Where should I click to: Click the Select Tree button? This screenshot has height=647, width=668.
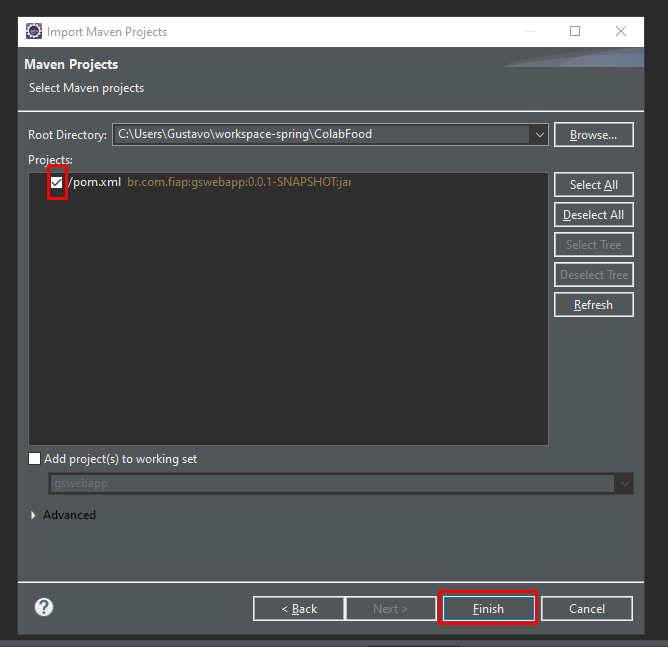coord(593,244)
